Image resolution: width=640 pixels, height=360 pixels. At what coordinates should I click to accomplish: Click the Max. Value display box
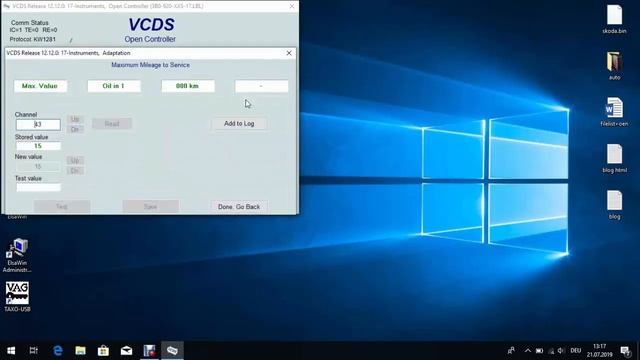(40, 86)
